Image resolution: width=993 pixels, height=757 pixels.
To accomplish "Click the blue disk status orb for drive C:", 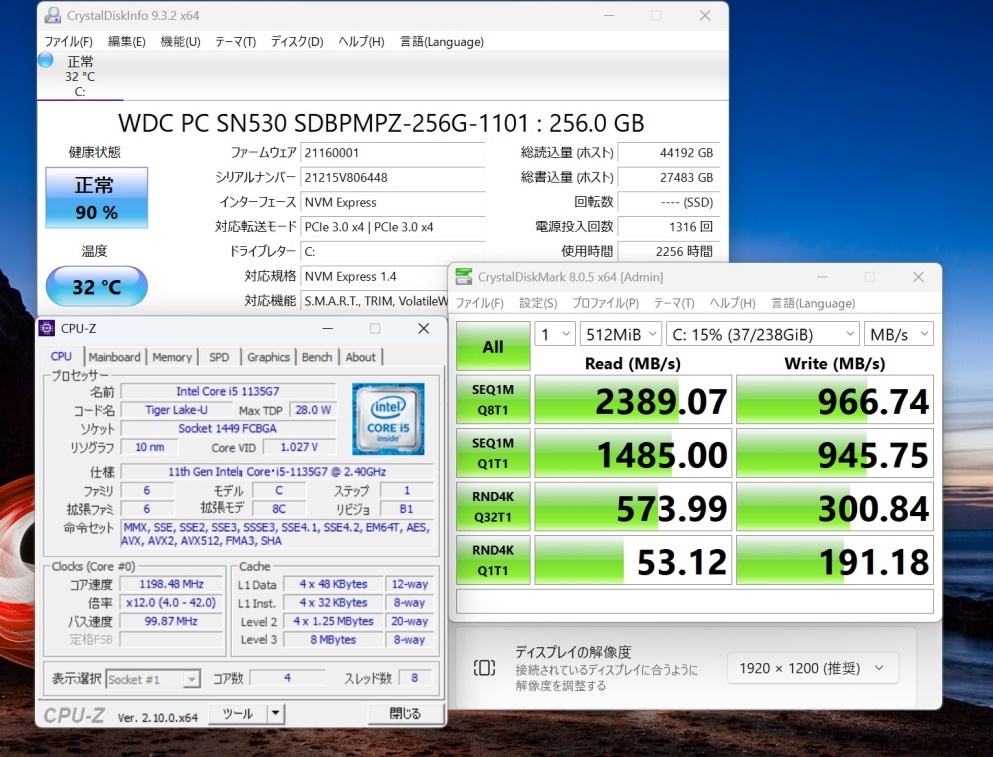I will coord(45,60).
